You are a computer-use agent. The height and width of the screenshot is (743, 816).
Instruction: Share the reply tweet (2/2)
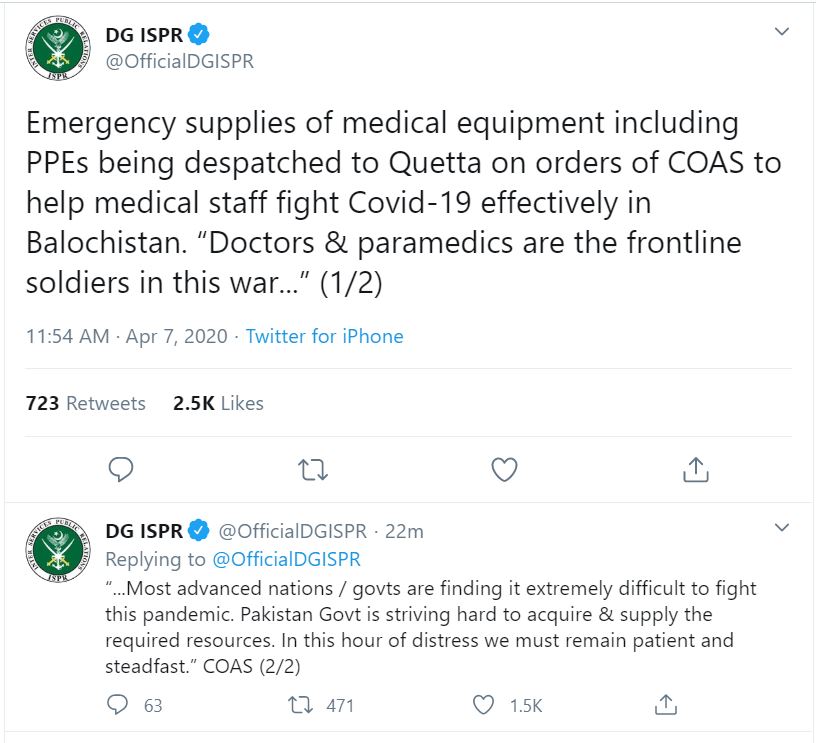pyautogui.click(x=666, y=705)
